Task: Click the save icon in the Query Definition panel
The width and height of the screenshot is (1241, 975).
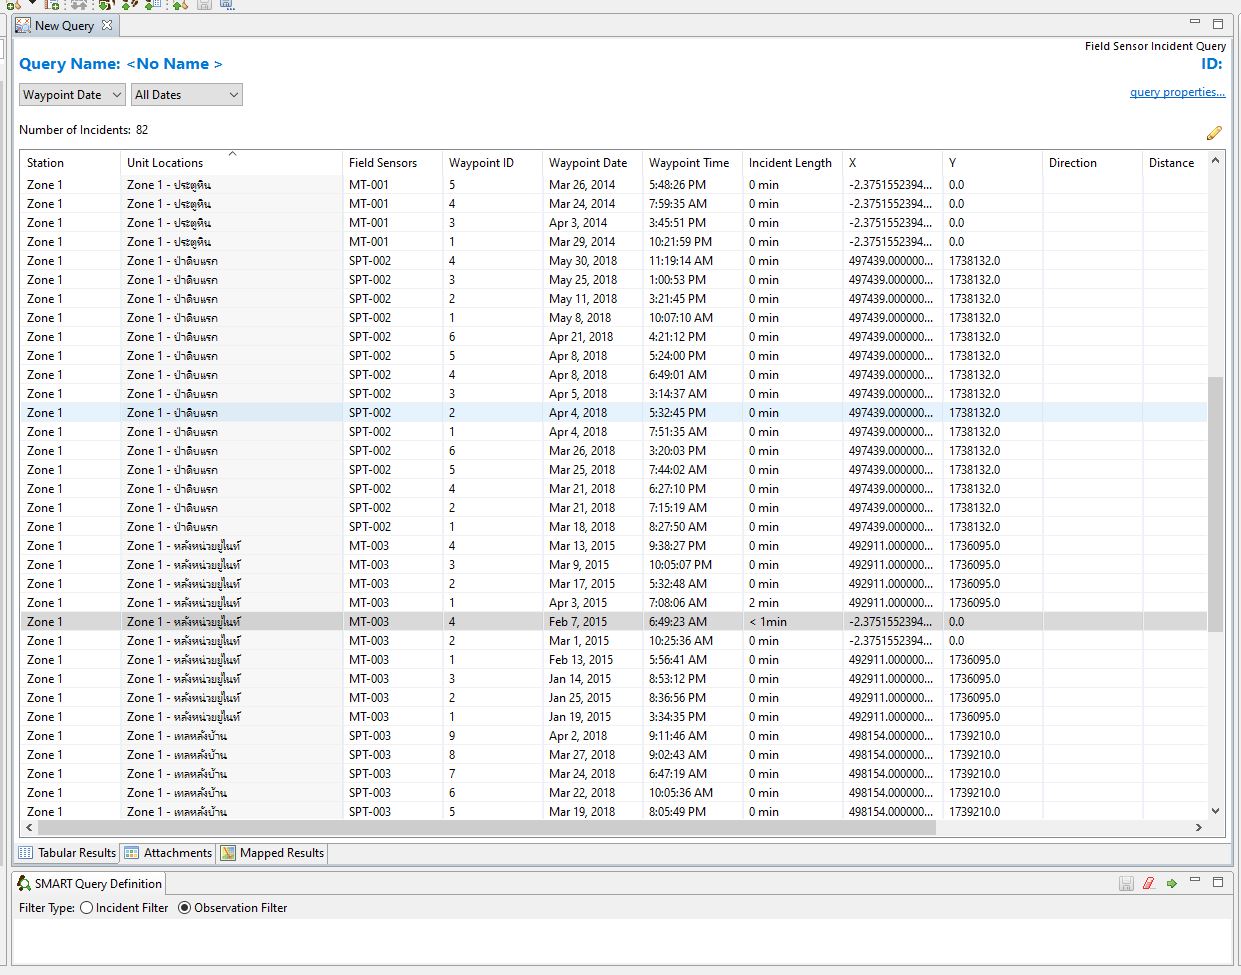Action: pyautogui.click(x=1126, y=883)
